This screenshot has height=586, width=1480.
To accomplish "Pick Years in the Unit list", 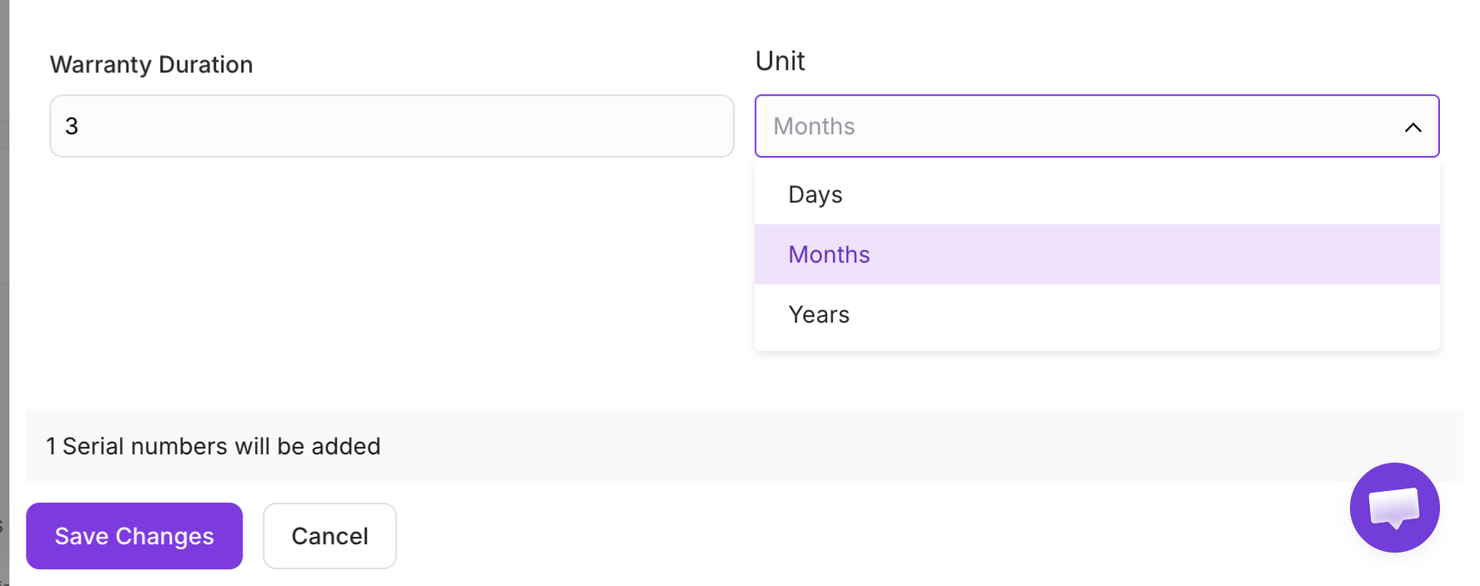I will click(x=1097, y=314).
